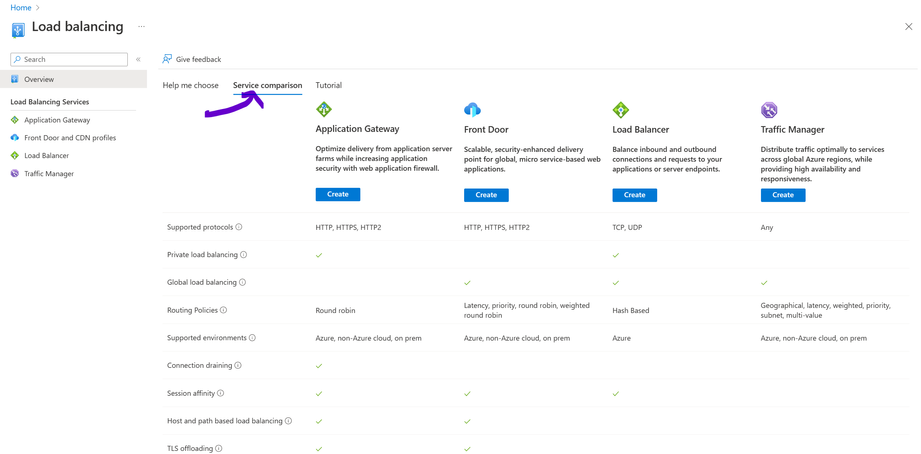
Task: Click the Load Balancing Services section header
Action: pos(50,102)
